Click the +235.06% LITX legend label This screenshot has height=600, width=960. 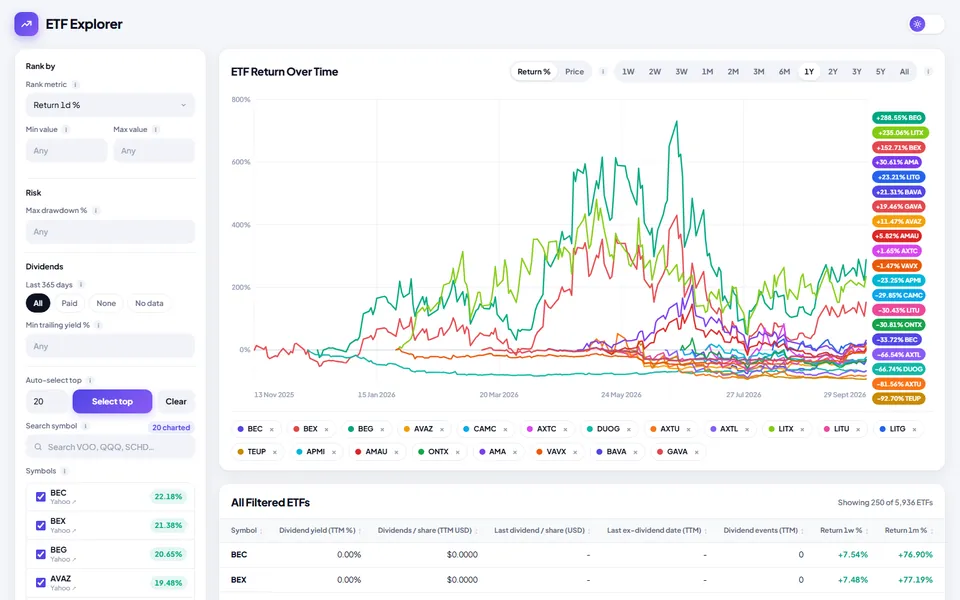click(x=901, y=133)
